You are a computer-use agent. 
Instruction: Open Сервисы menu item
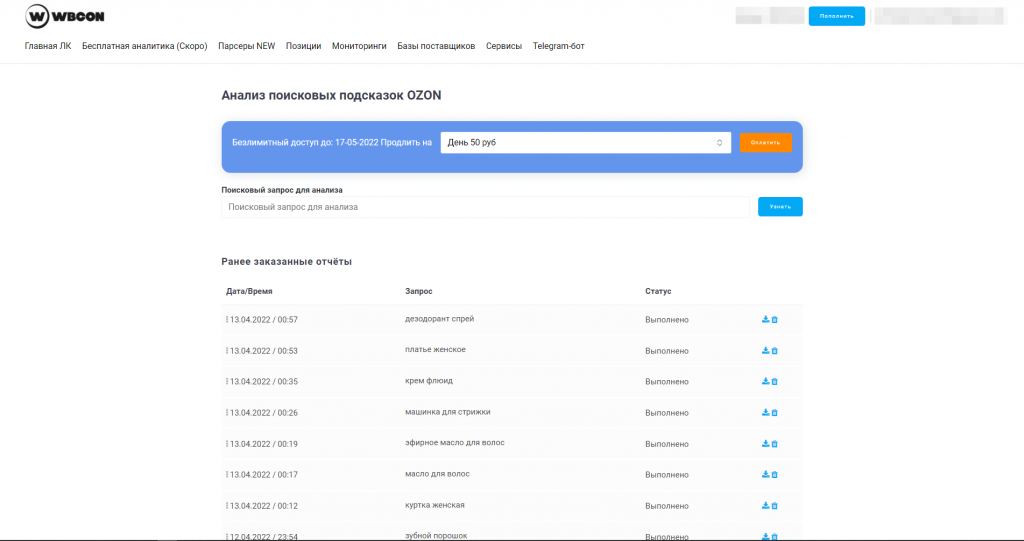pyautogui.click(x=504, y=46)
